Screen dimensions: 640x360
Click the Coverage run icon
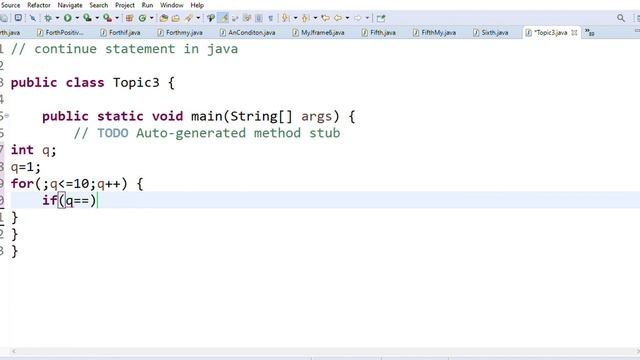[87, 18]
